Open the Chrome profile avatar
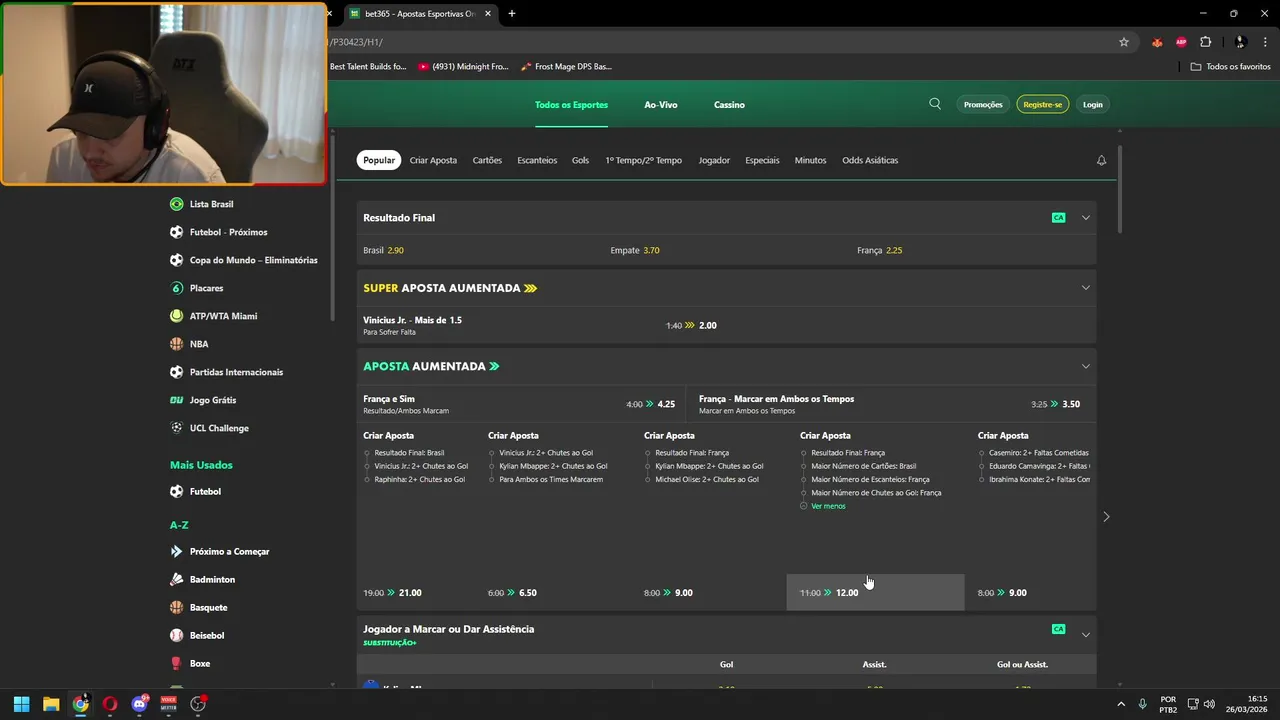 pyautogui.click(x=1240, y=42)
